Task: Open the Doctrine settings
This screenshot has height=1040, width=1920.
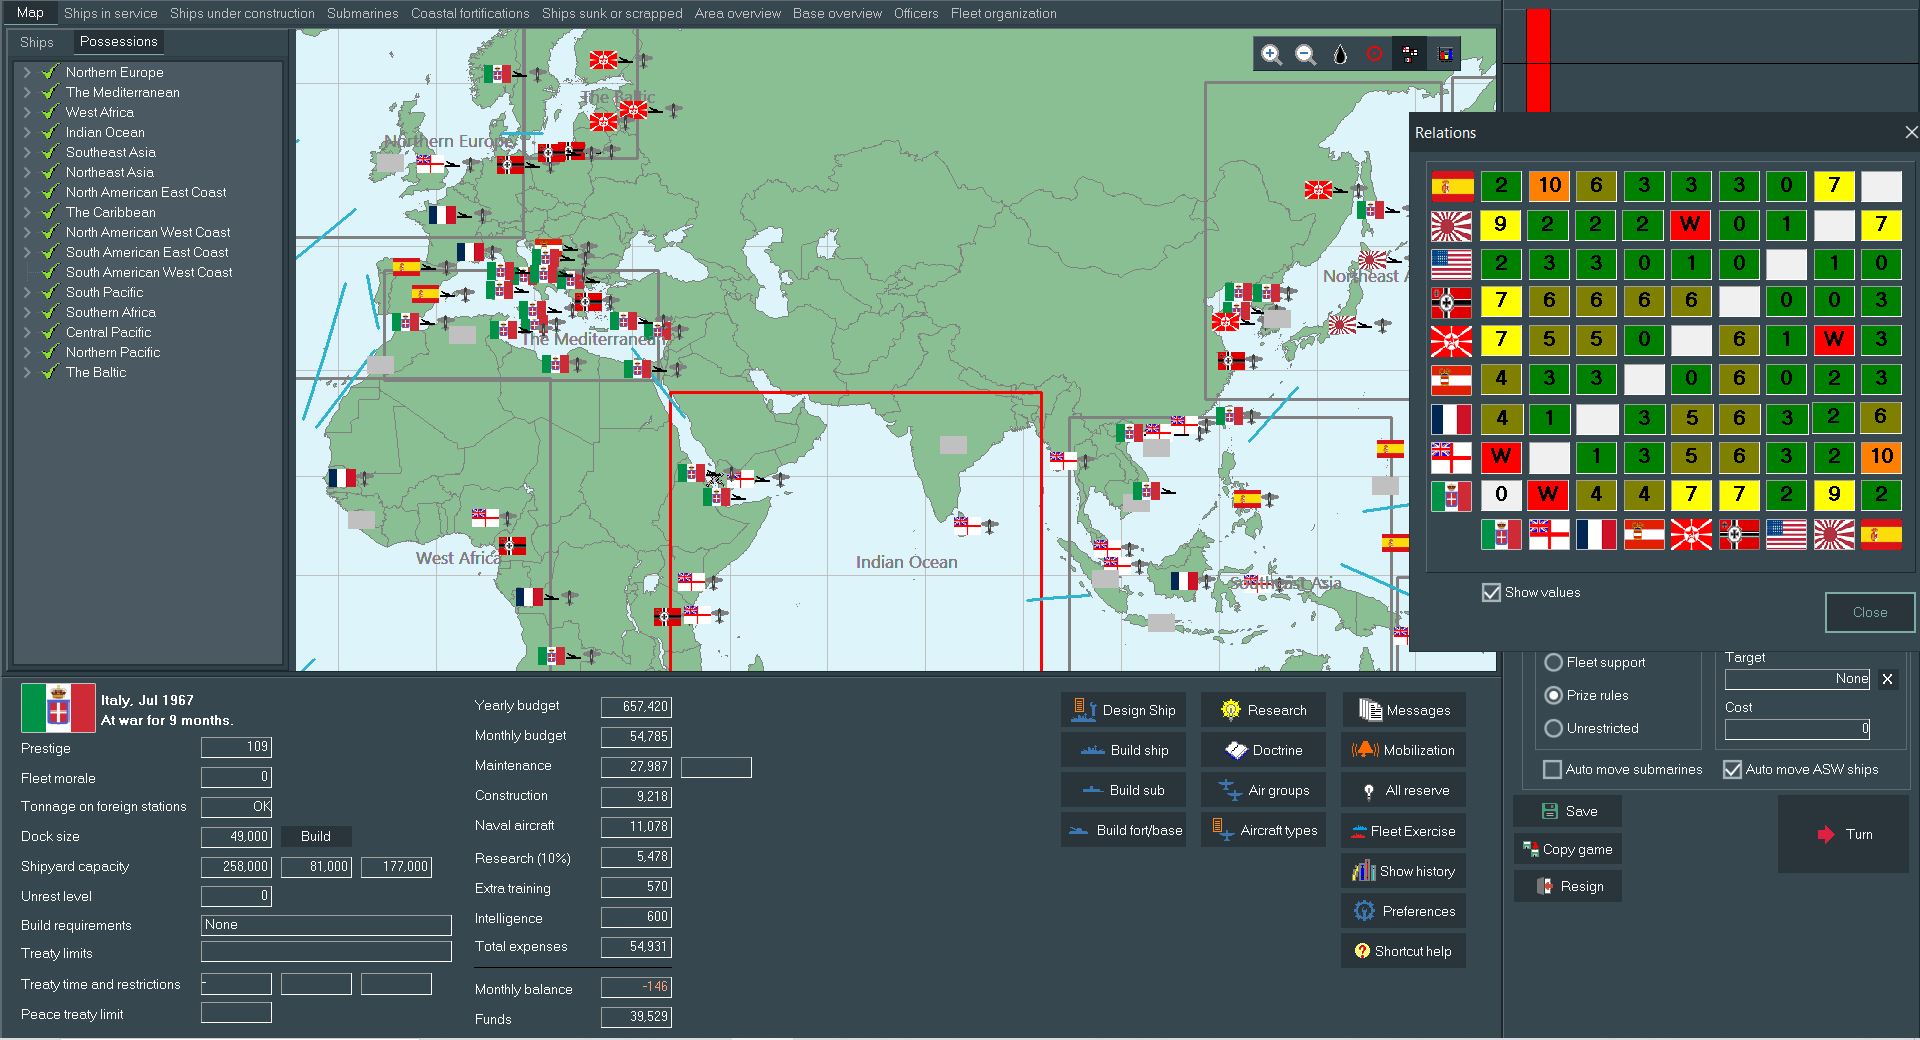Action: (x=1263, y=750)
